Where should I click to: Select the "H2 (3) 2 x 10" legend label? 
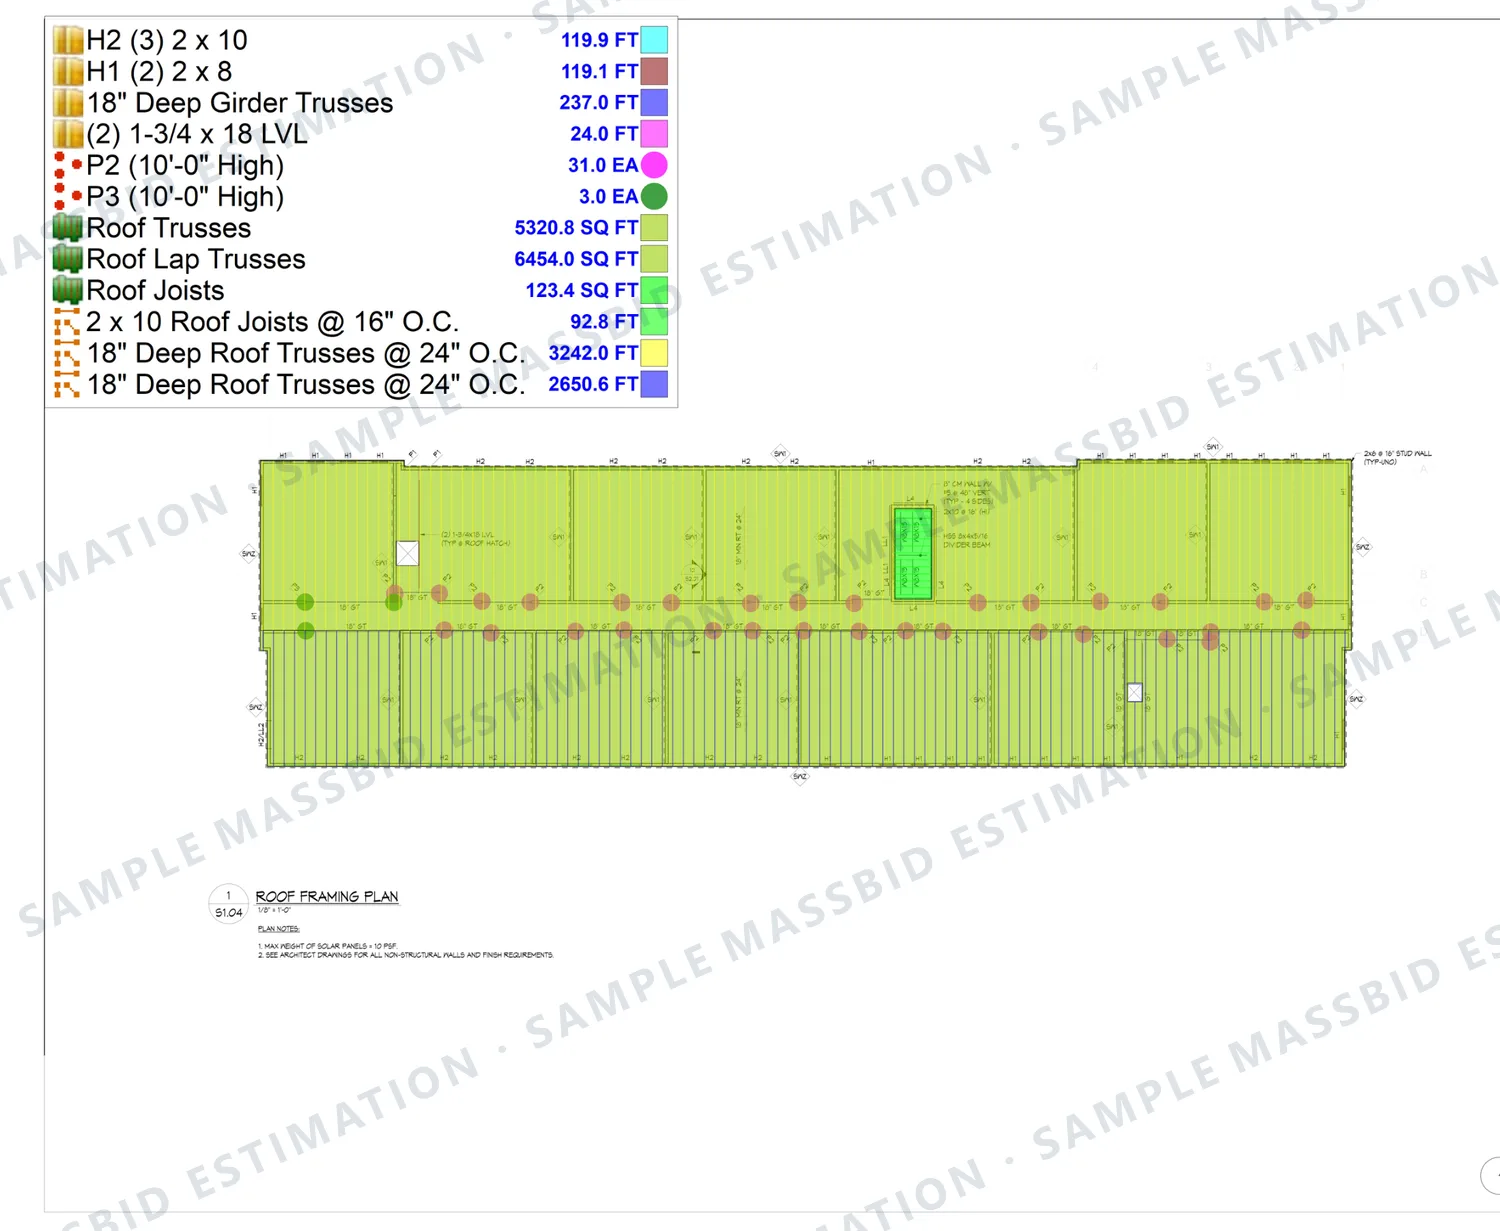(167, 40)
